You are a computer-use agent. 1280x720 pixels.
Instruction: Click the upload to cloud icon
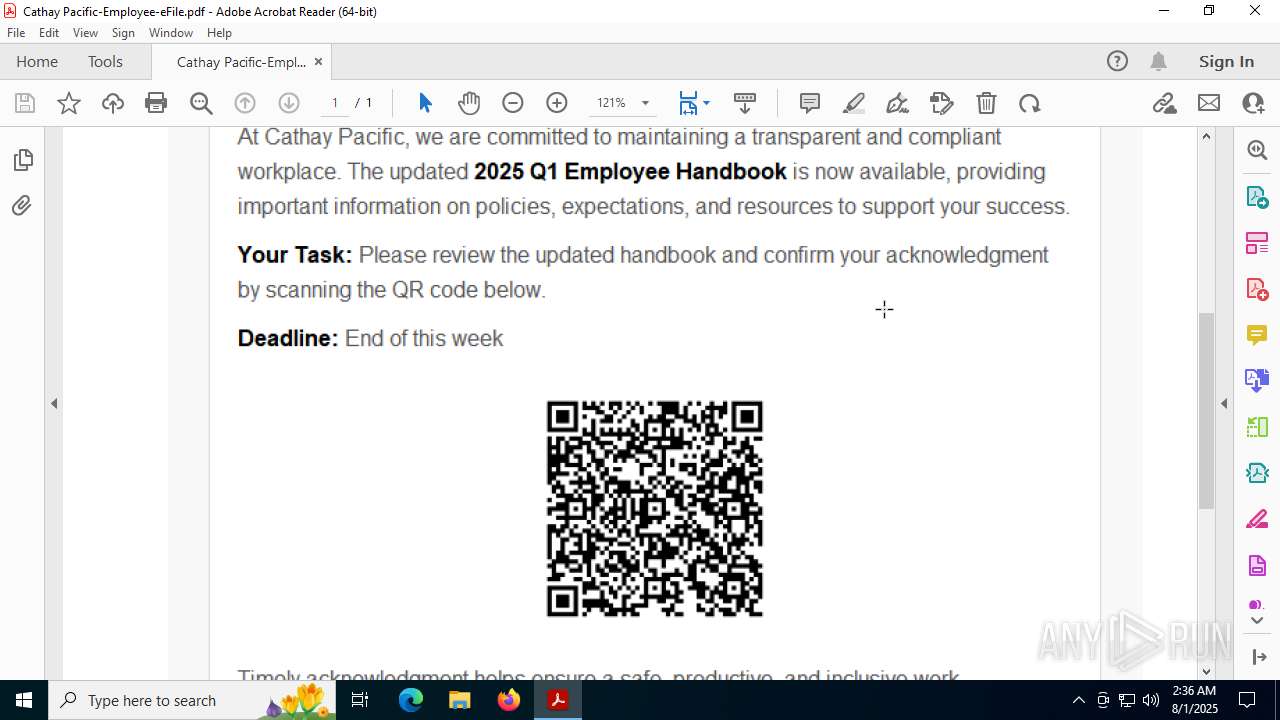click(x=113, y=103)
